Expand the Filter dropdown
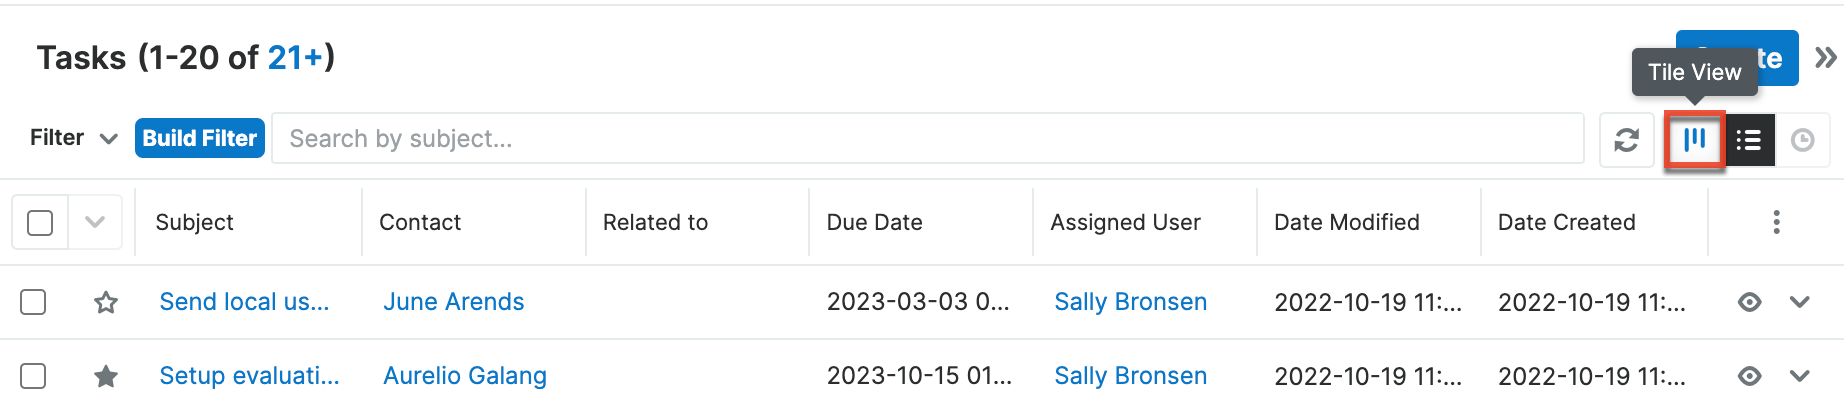1844x408 pixels. [73, 138]
